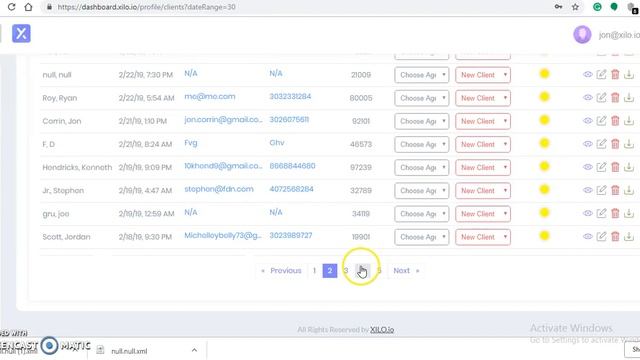
Task: Bookmark this page with star icon
Action: [575, 7]
